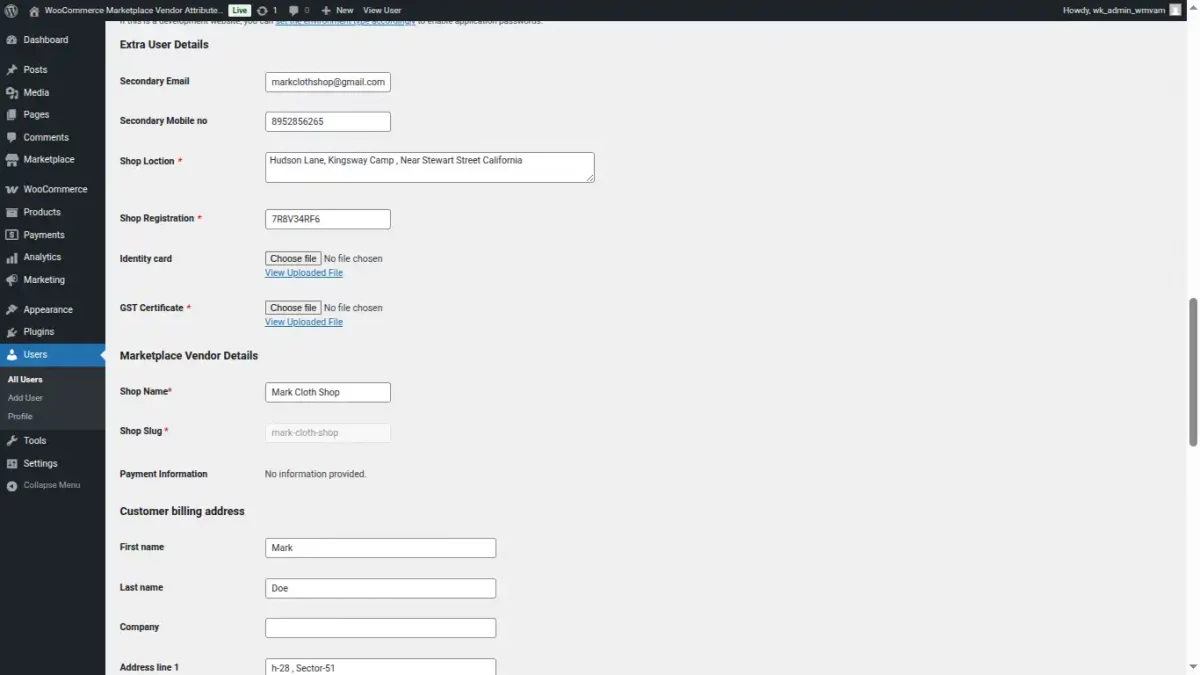The width and height of the screenshot is (1200, 675).
Task: Collapse the admin sidebar menu
Action: pos(50,485)
